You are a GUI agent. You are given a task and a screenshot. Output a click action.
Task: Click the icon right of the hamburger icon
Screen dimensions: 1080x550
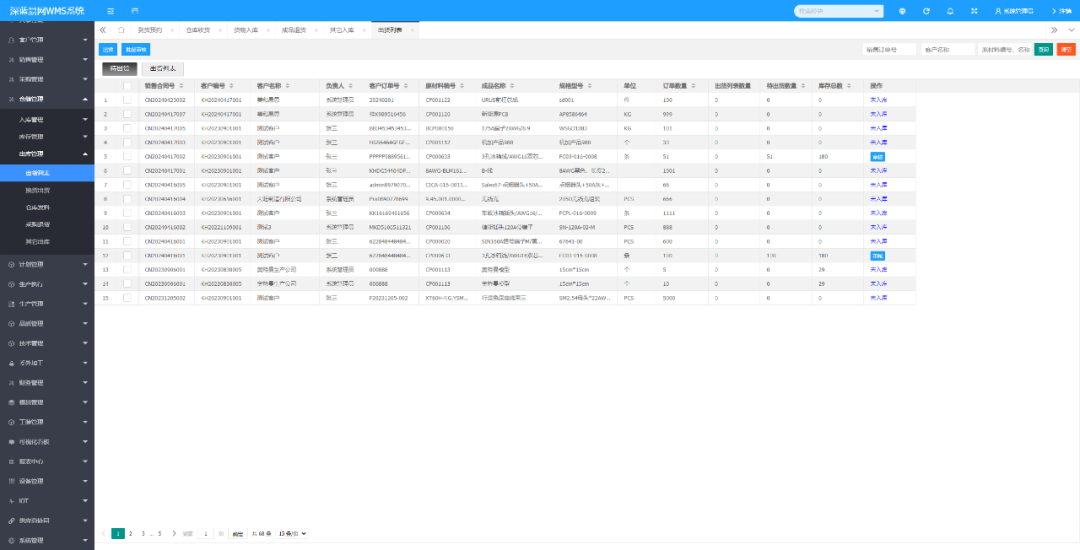click(x=134, y=11)
